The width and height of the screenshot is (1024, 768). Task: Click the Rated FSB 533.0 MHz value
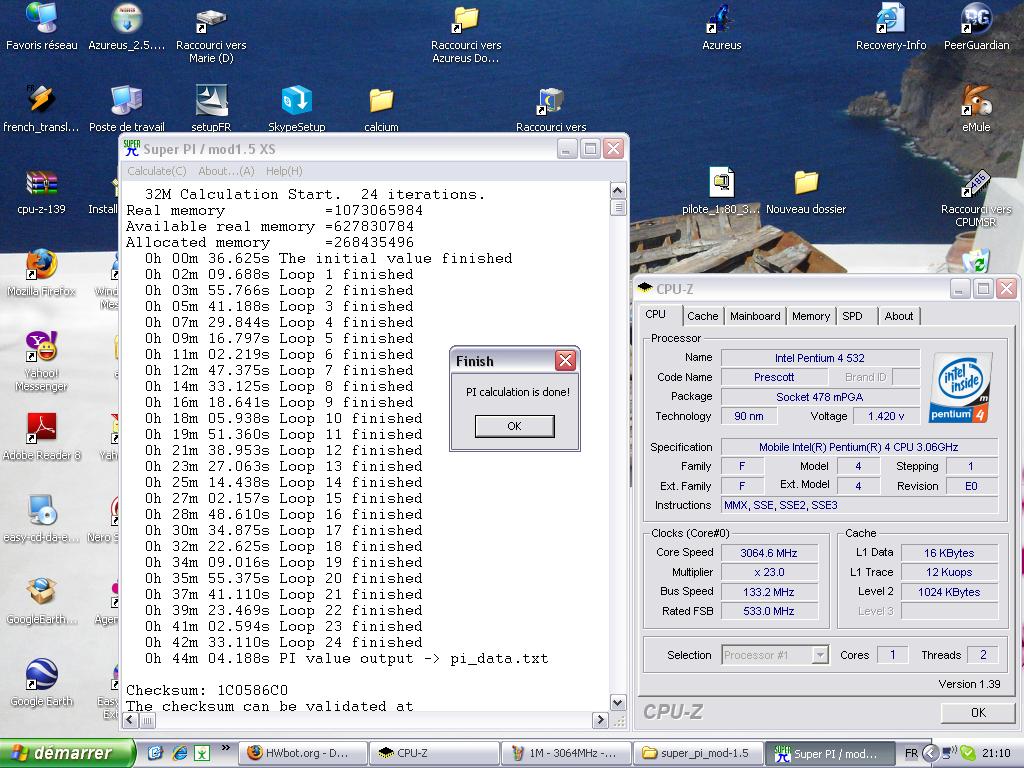(769, 611)
